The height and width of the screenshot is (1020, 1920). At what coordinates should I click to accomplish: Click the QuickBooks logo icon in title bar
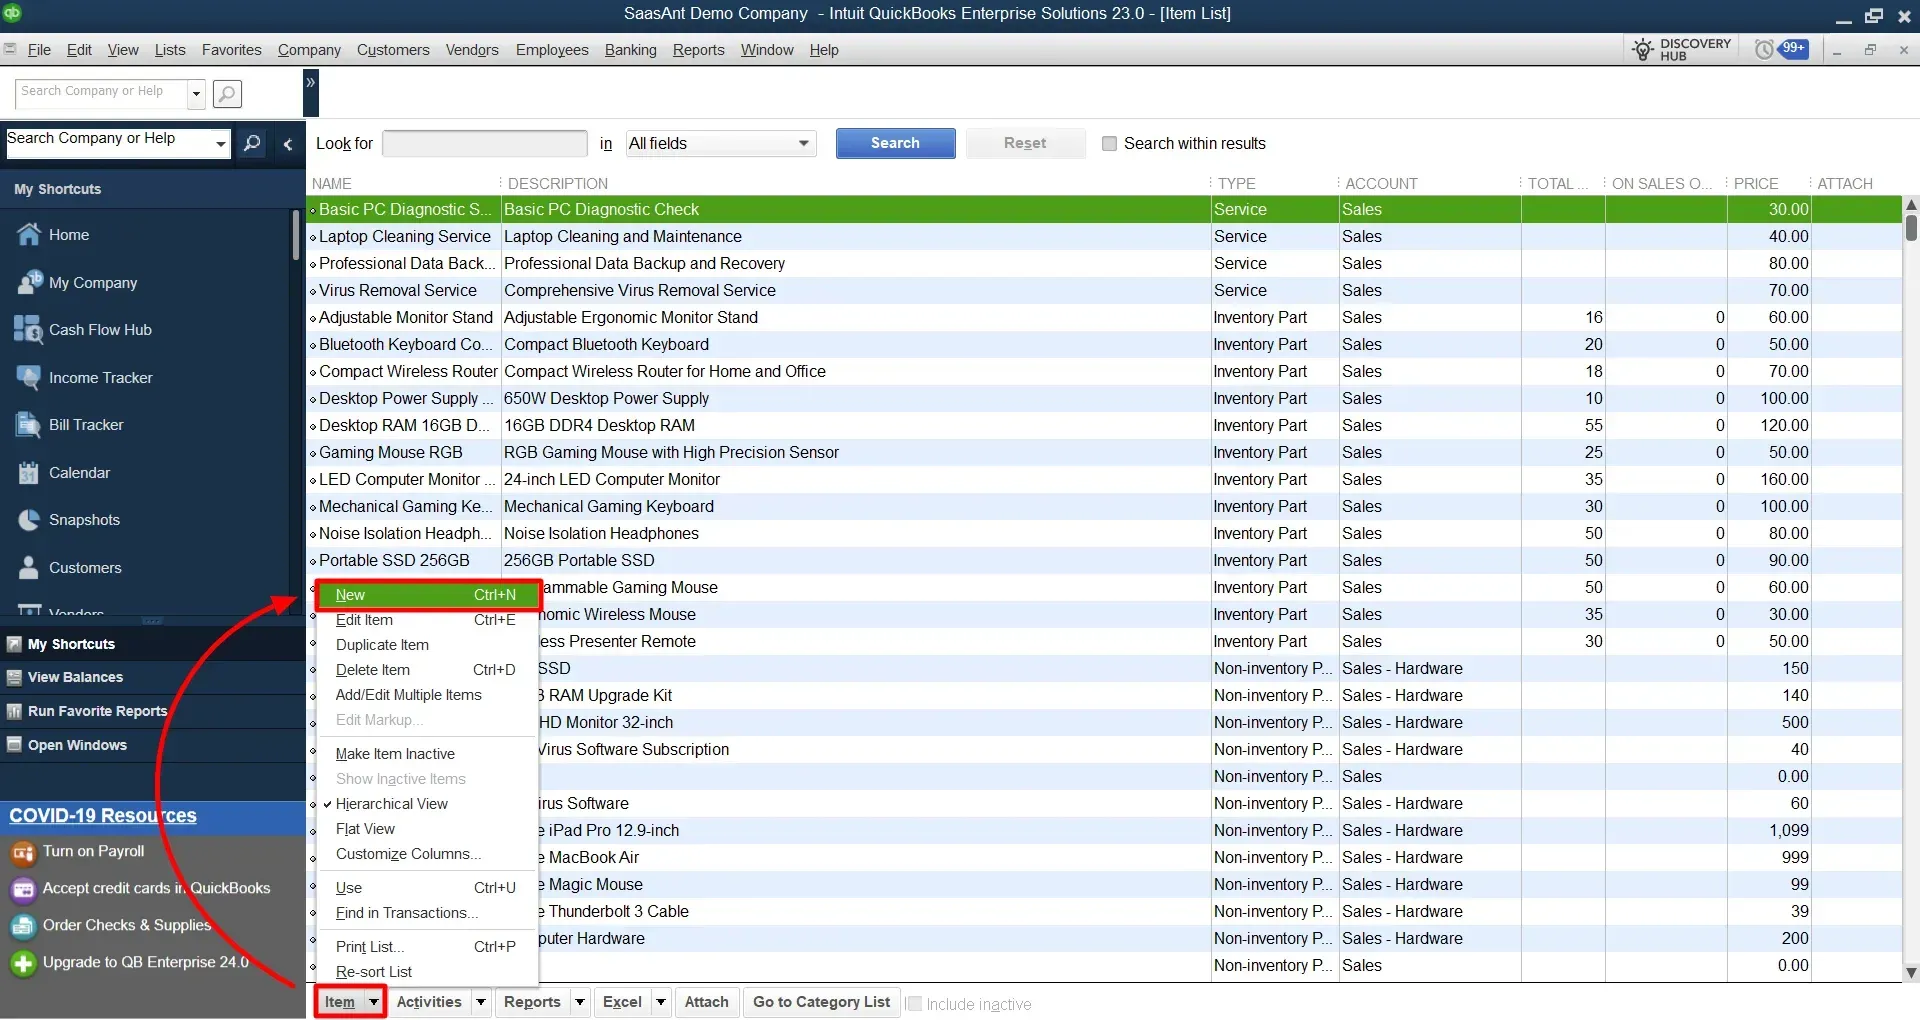tap(13, 12)
